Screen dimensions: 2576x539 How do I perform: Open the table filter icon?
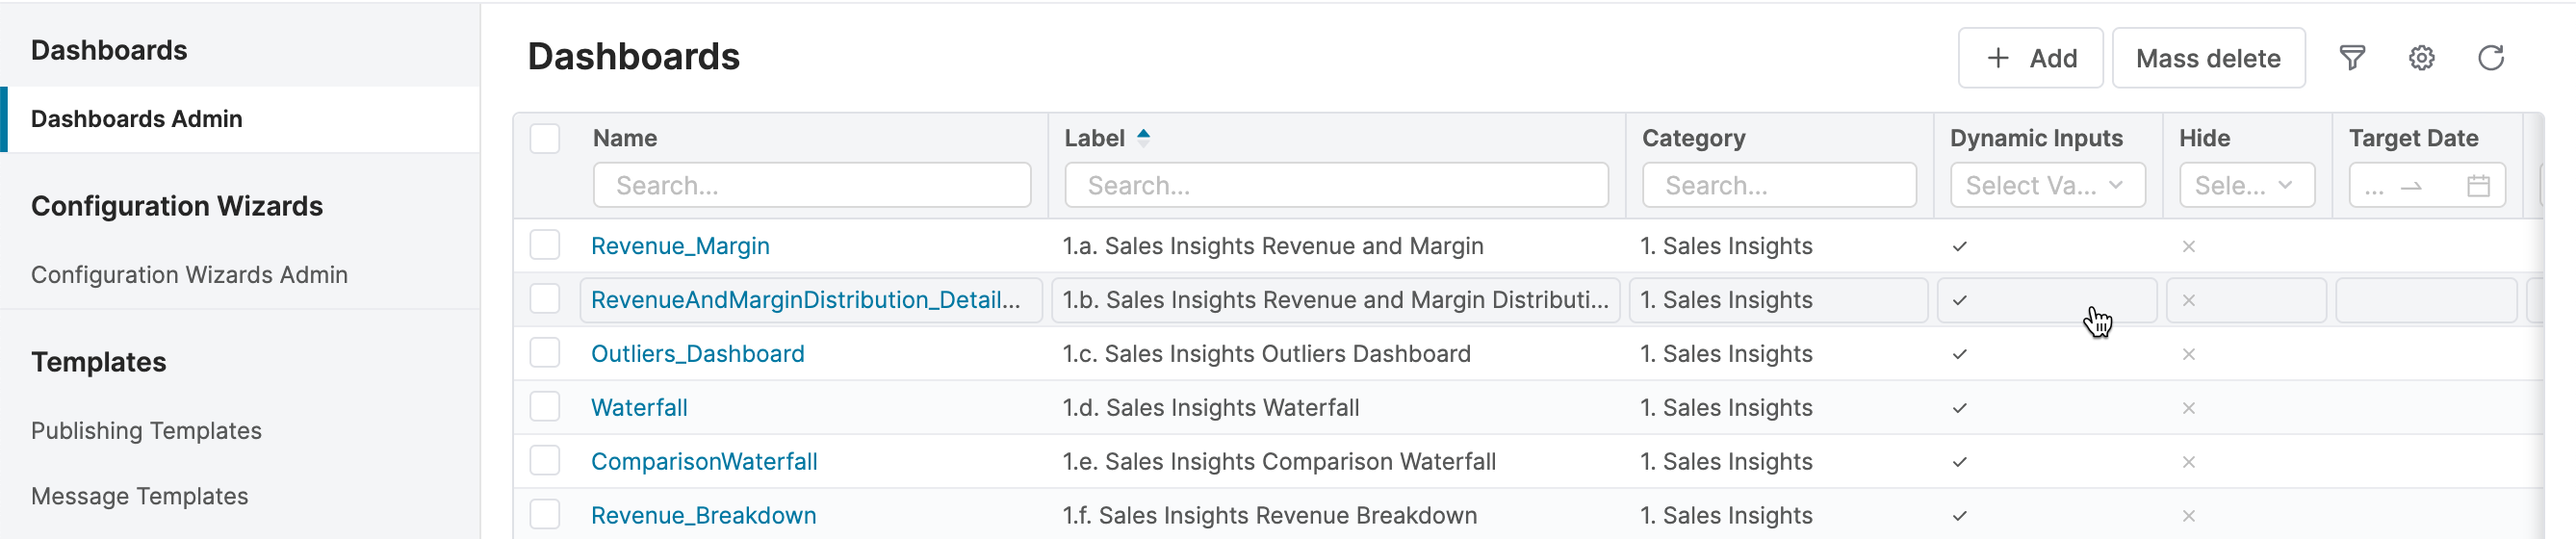[2352, 58]
